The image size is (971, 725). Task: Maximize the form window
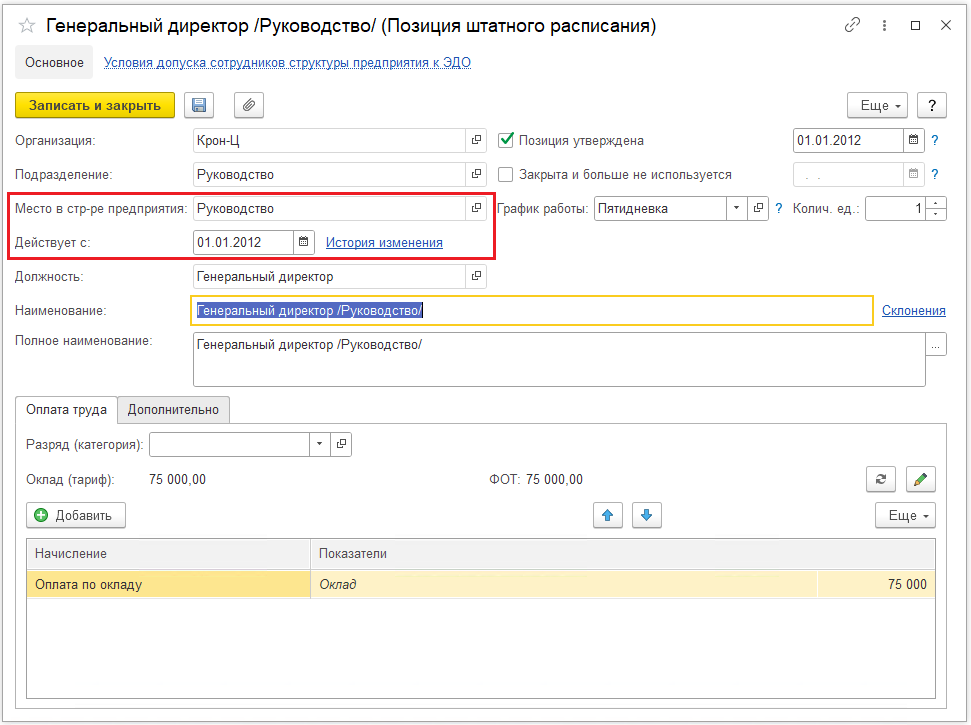click(915, 25)
